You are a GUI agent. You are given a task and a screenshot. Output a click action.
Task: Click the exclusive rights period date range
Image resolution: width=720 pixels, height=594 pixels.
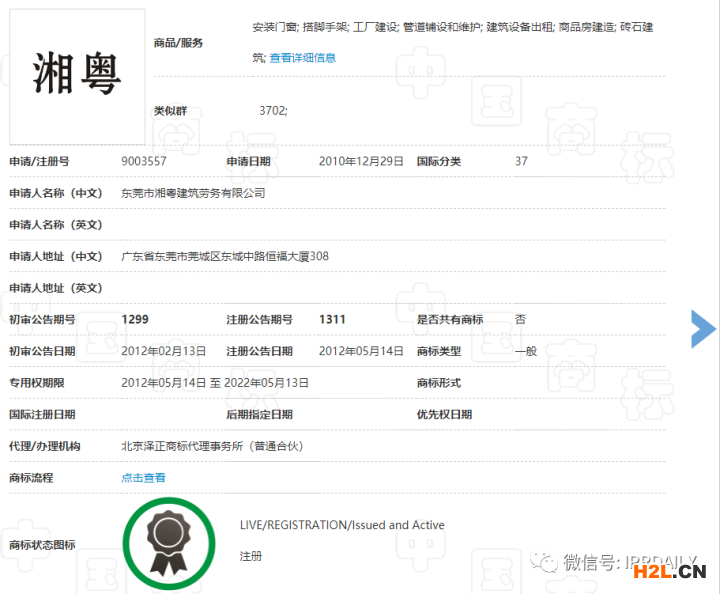pos(214,383)
